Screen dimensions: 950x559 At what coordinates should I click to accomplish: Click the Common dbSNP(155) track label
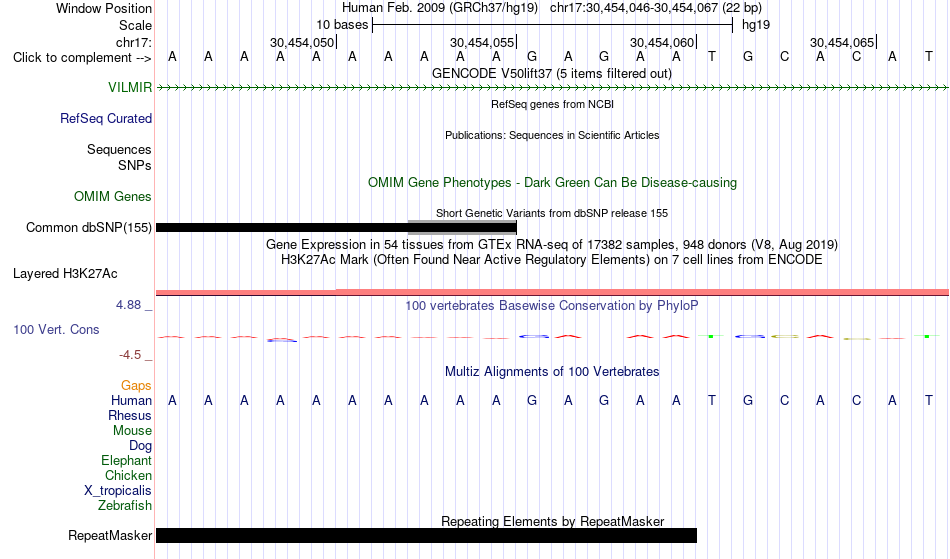(88, 228)
